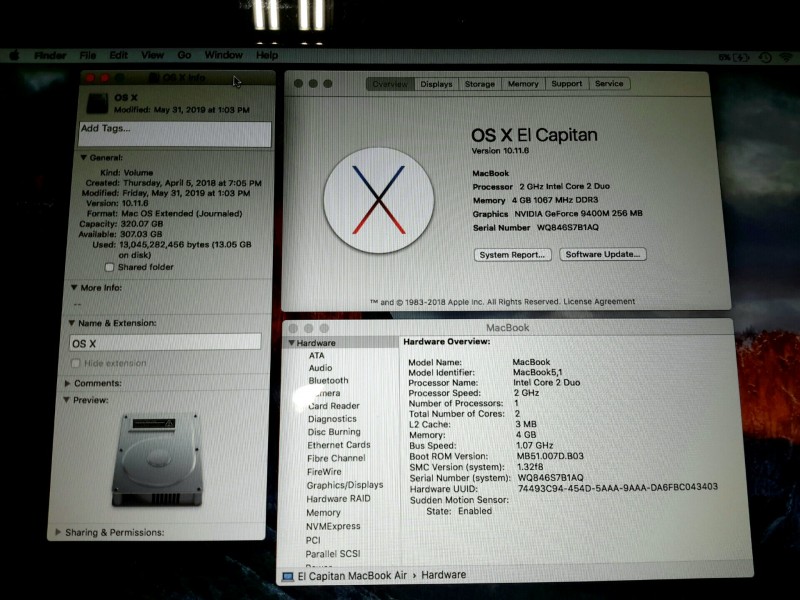
Task: Open the Time Machine menu bar icon
Action: click(x=764, y=58)
